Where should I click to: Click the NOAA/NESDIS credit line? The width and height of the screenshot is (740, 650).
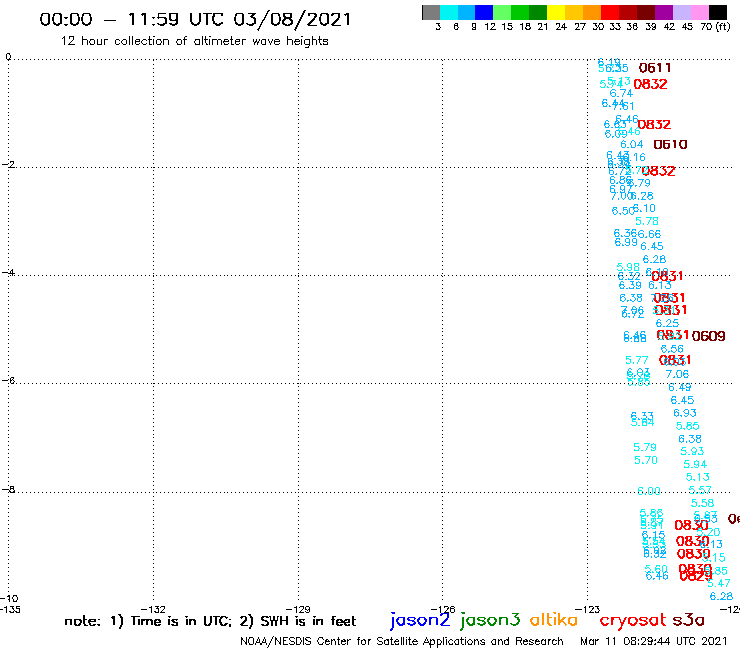tap(402, 641)
